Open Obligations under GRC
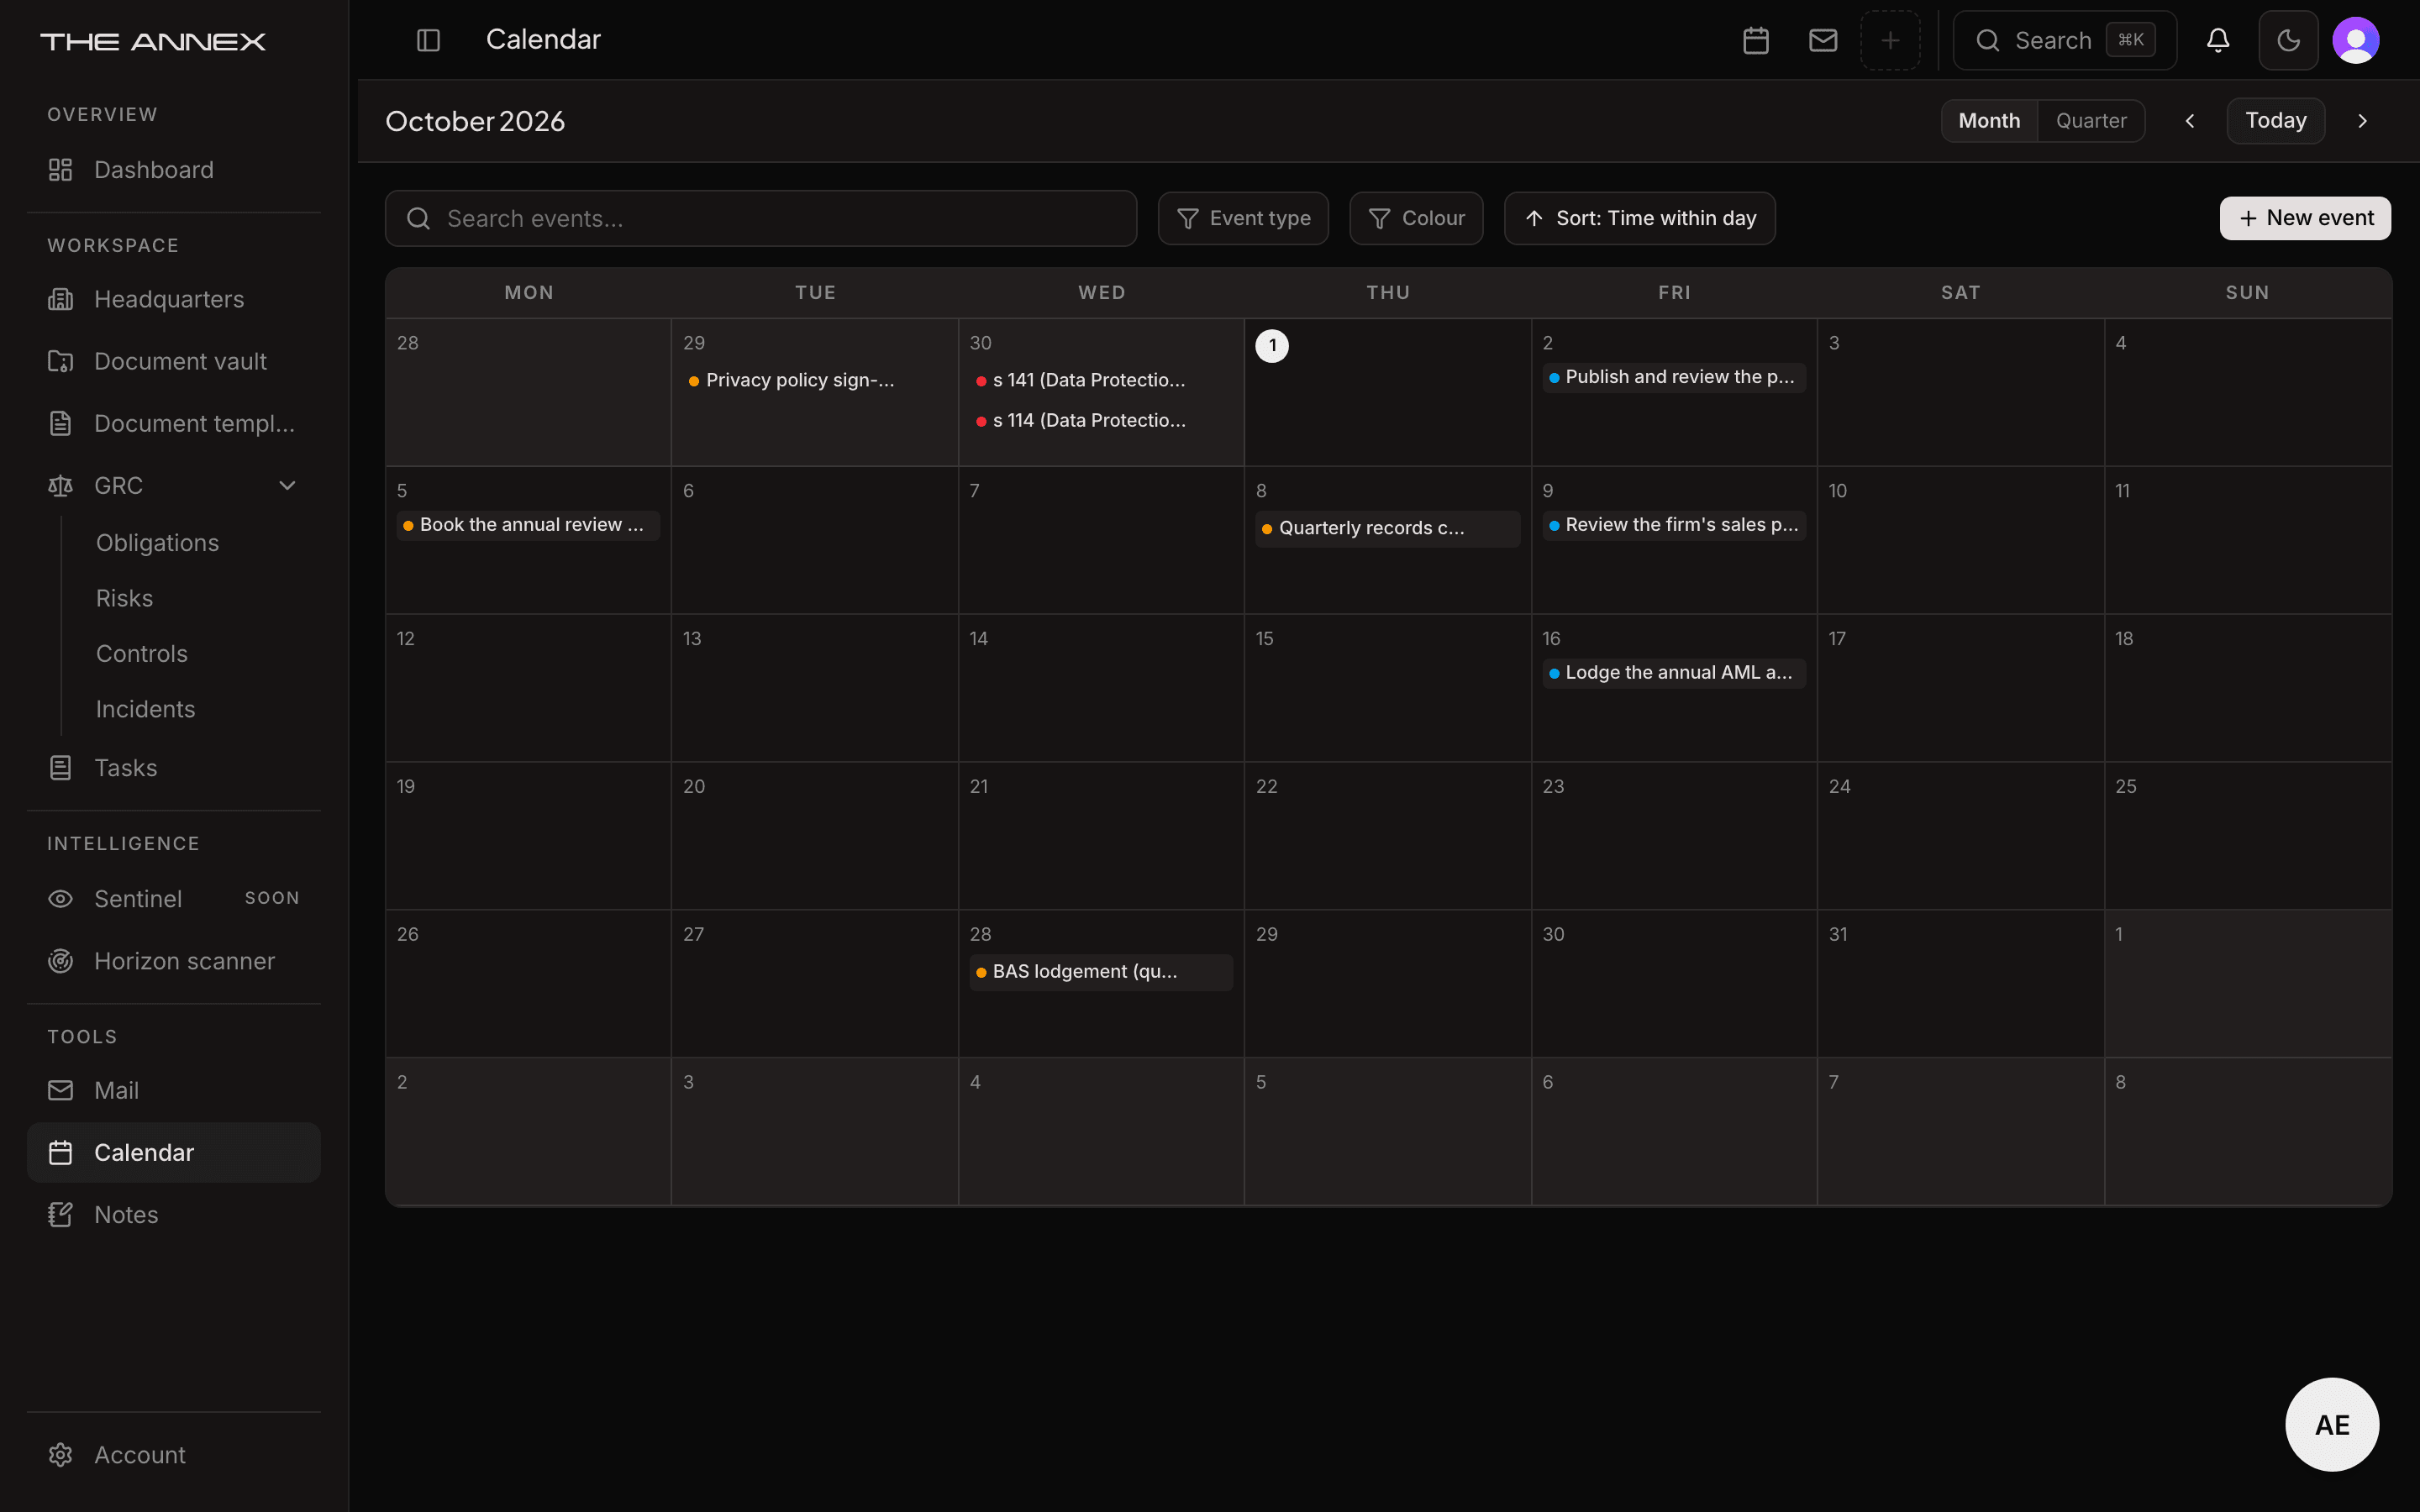Screen dimensions: 2420x1512 pos(157,543)
